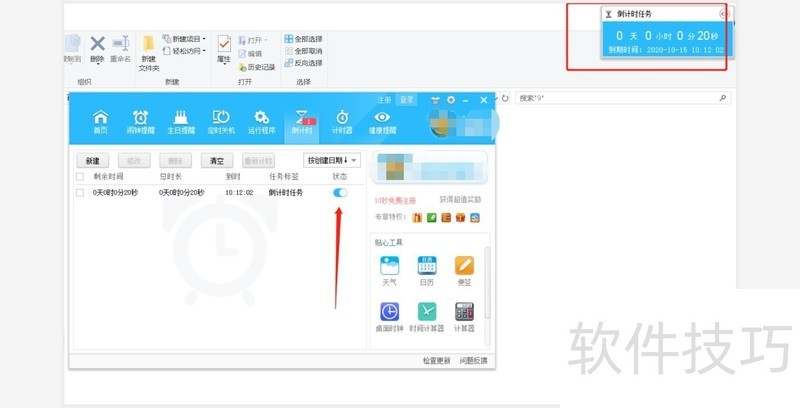Click the 任务标签 column header

click(284, 176)
